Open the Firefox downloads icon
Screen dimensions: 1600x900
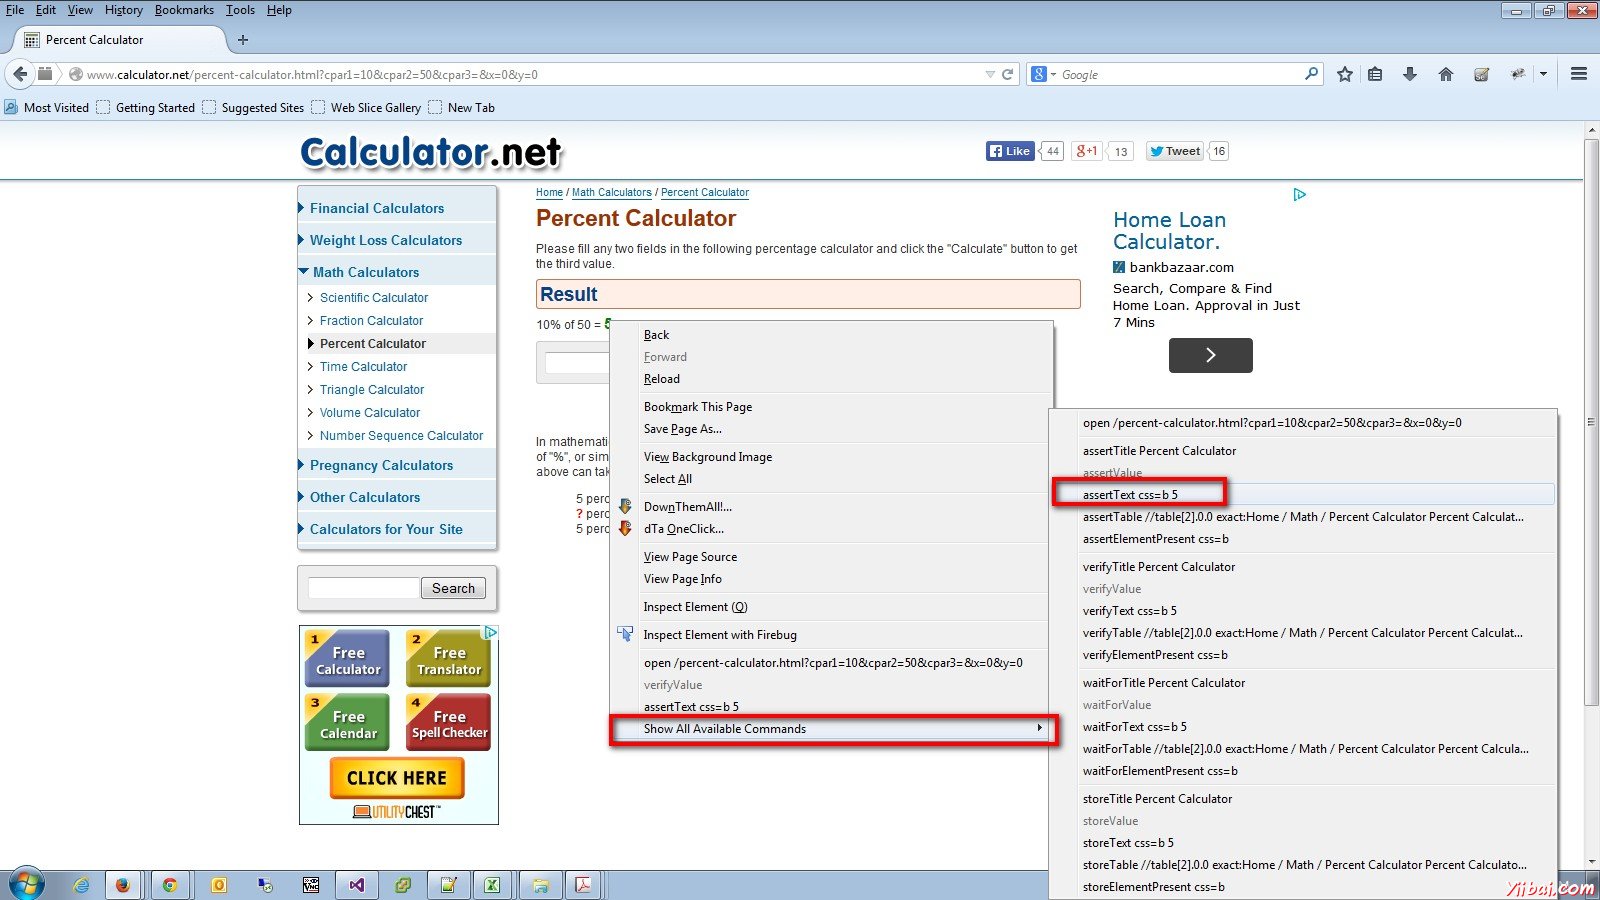tap(1410, 73)
